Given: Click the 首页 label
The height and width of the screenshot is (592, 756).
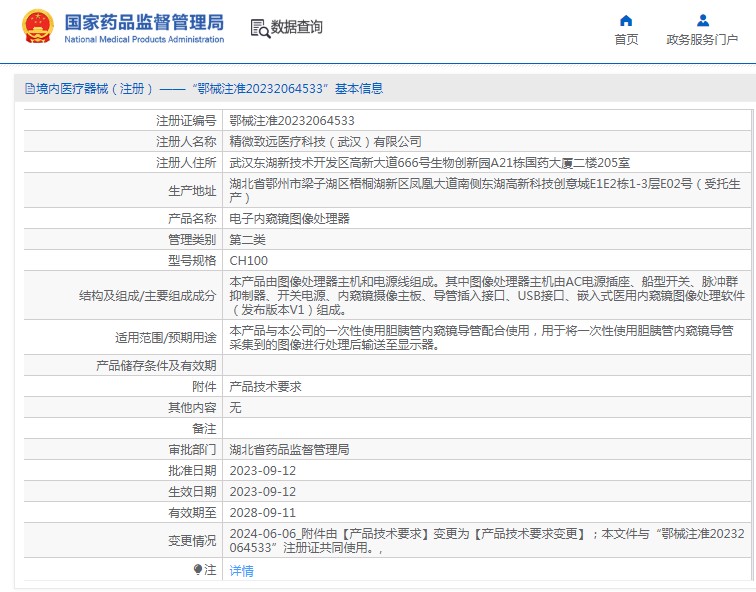Looking at the screenshot, I should pyautogui.click(x=626, y=40).
